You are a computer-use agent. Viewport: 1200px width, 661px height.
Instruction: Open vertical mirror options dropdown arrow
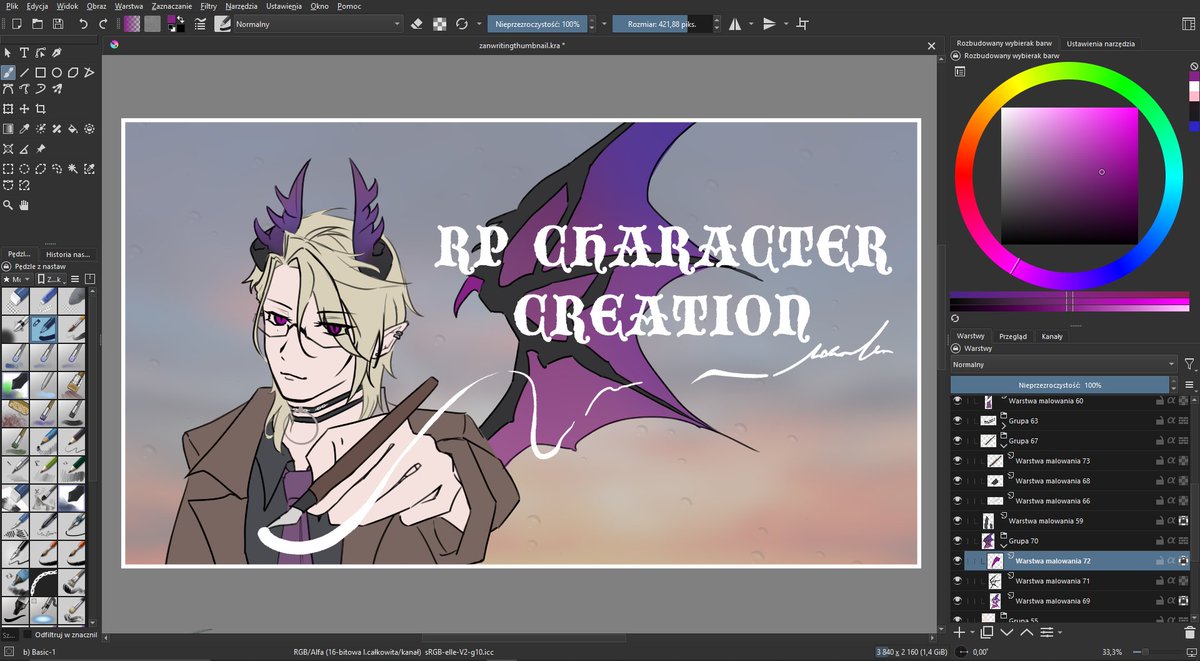point(786,24)
